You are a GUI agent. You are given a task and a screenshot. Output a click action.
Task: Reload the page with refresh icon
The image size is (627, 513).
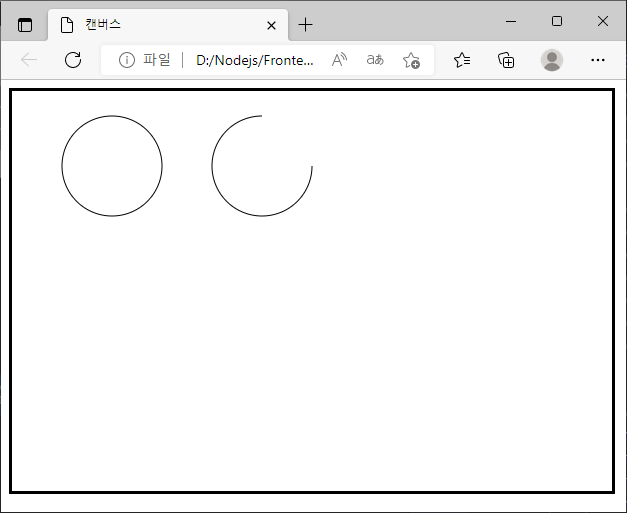point(73,60)
